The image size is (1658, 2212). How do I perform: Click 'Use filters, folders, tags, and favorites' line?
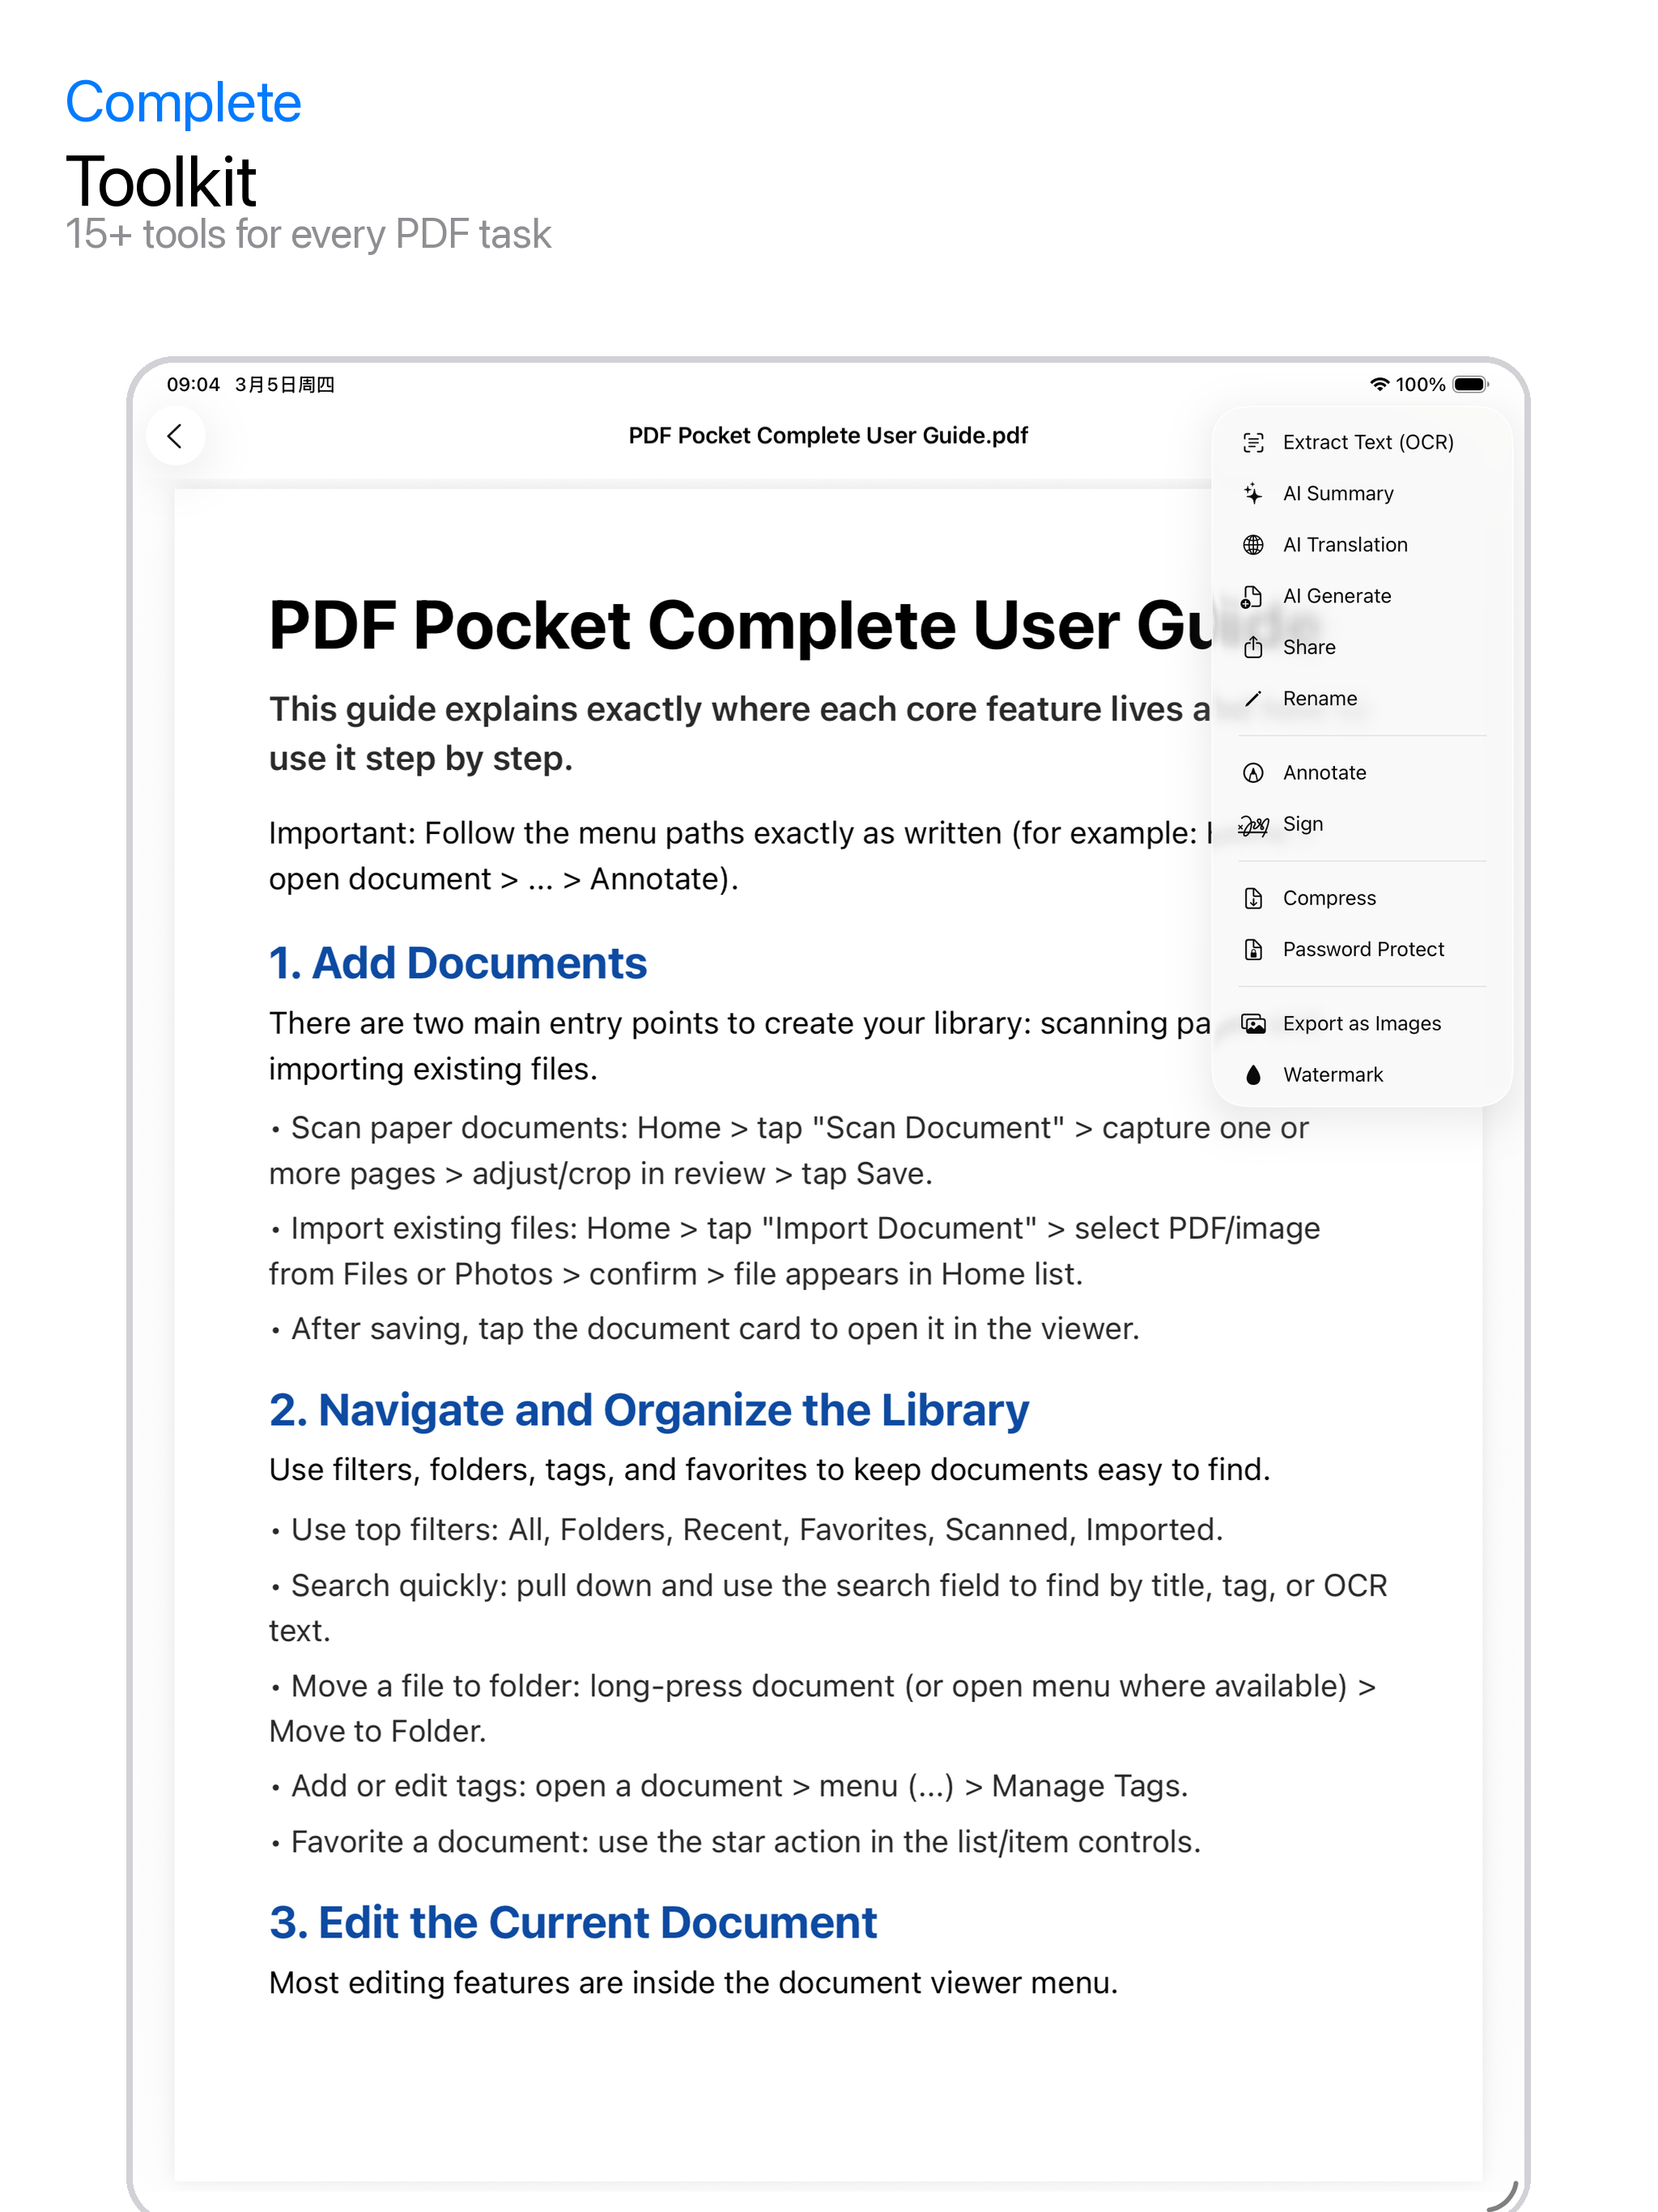769,1470
